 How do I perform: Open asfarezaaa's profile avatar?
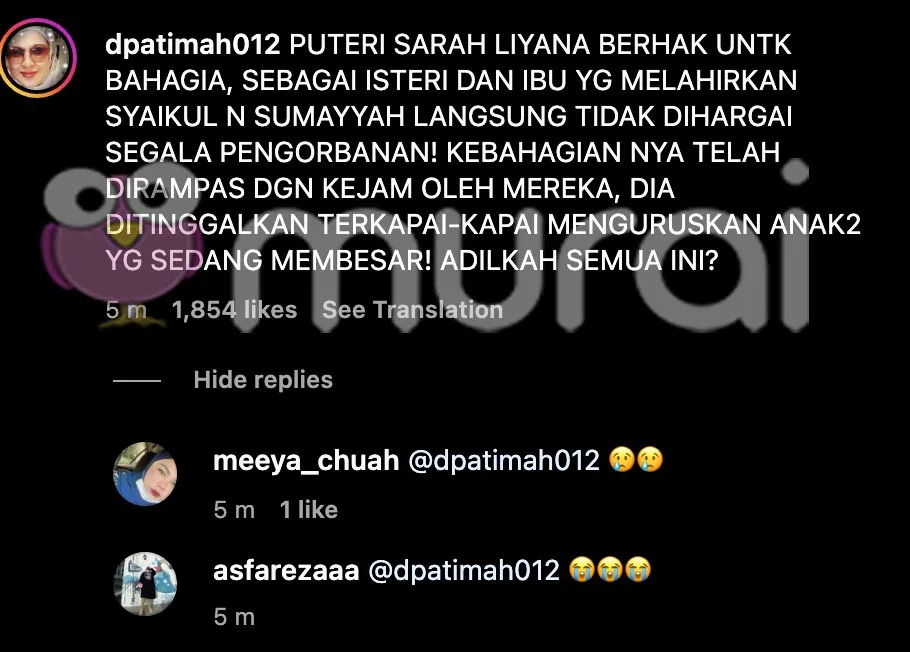(145, 583)
